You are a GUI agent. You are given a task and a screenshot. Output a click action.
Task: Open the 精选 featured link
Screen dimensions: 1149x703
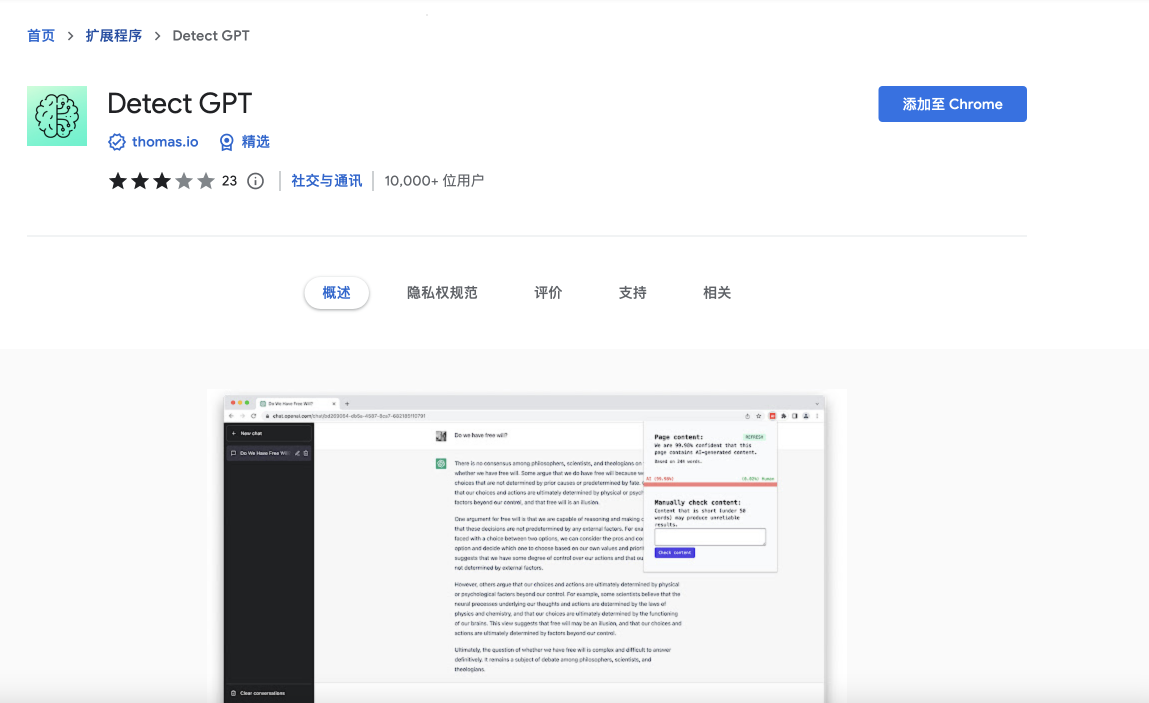[256, 142]
